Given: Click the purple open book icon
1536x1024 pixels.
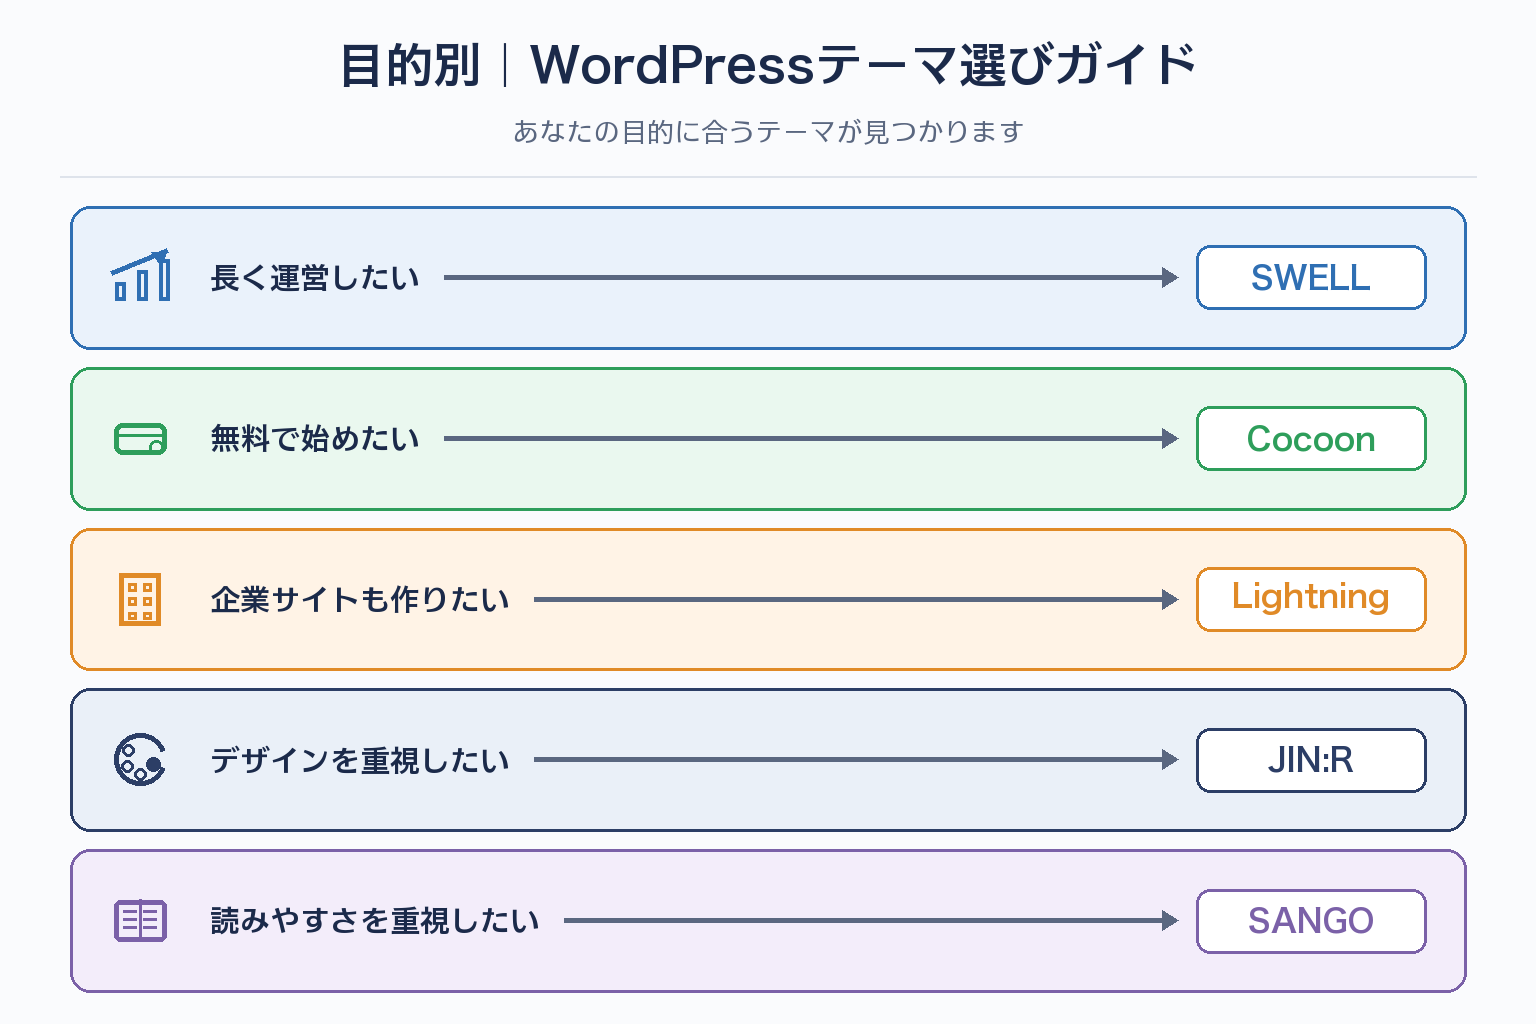Looking at the screenshot, I should pos(140,921).
